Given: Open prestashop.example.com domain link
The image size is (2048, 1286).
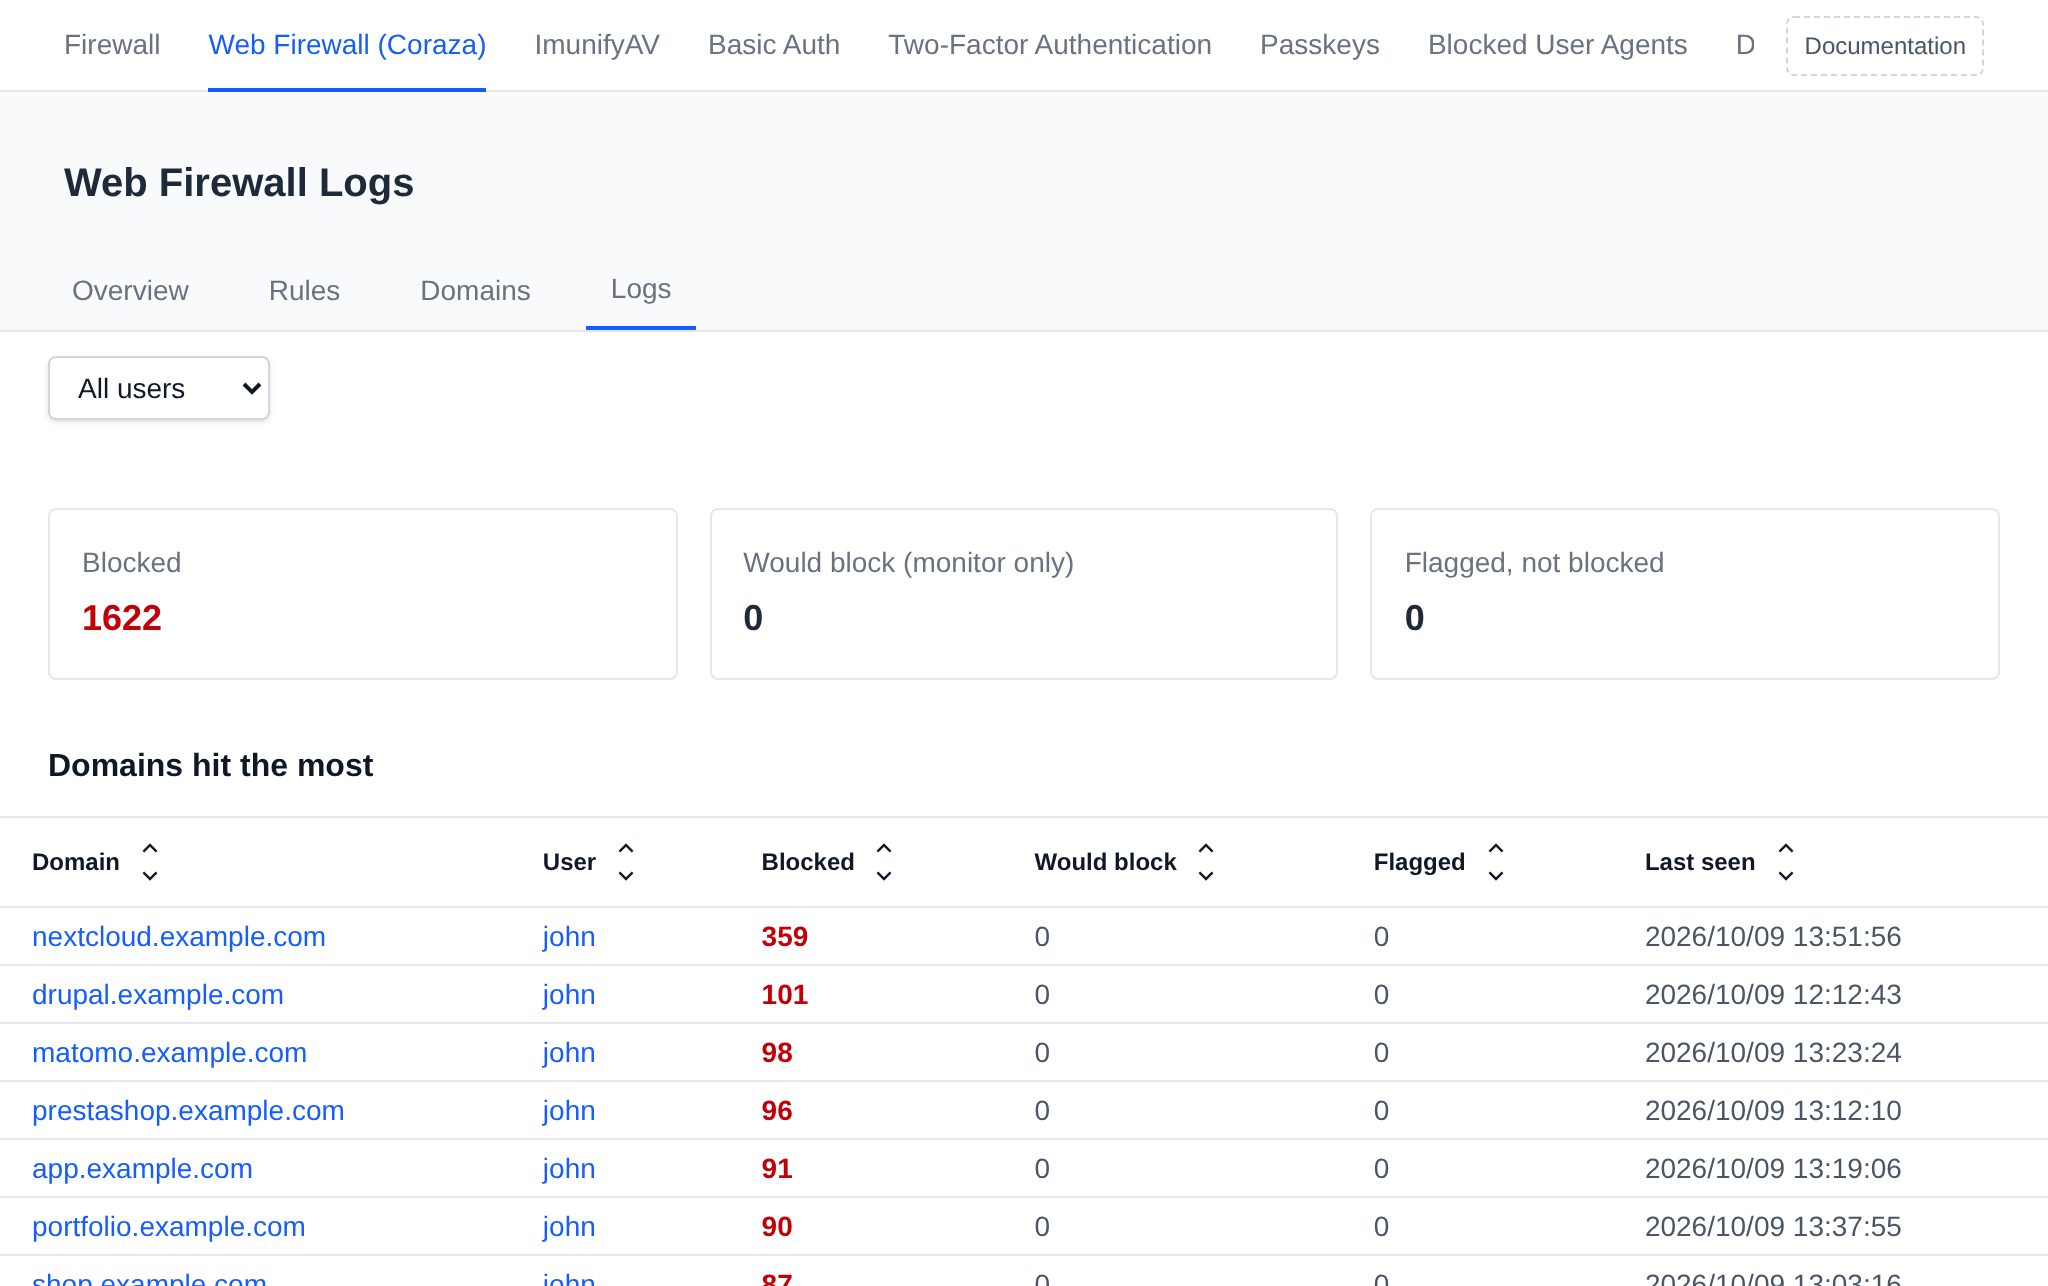Looking at the screenshot, I should coord(188,1111).
